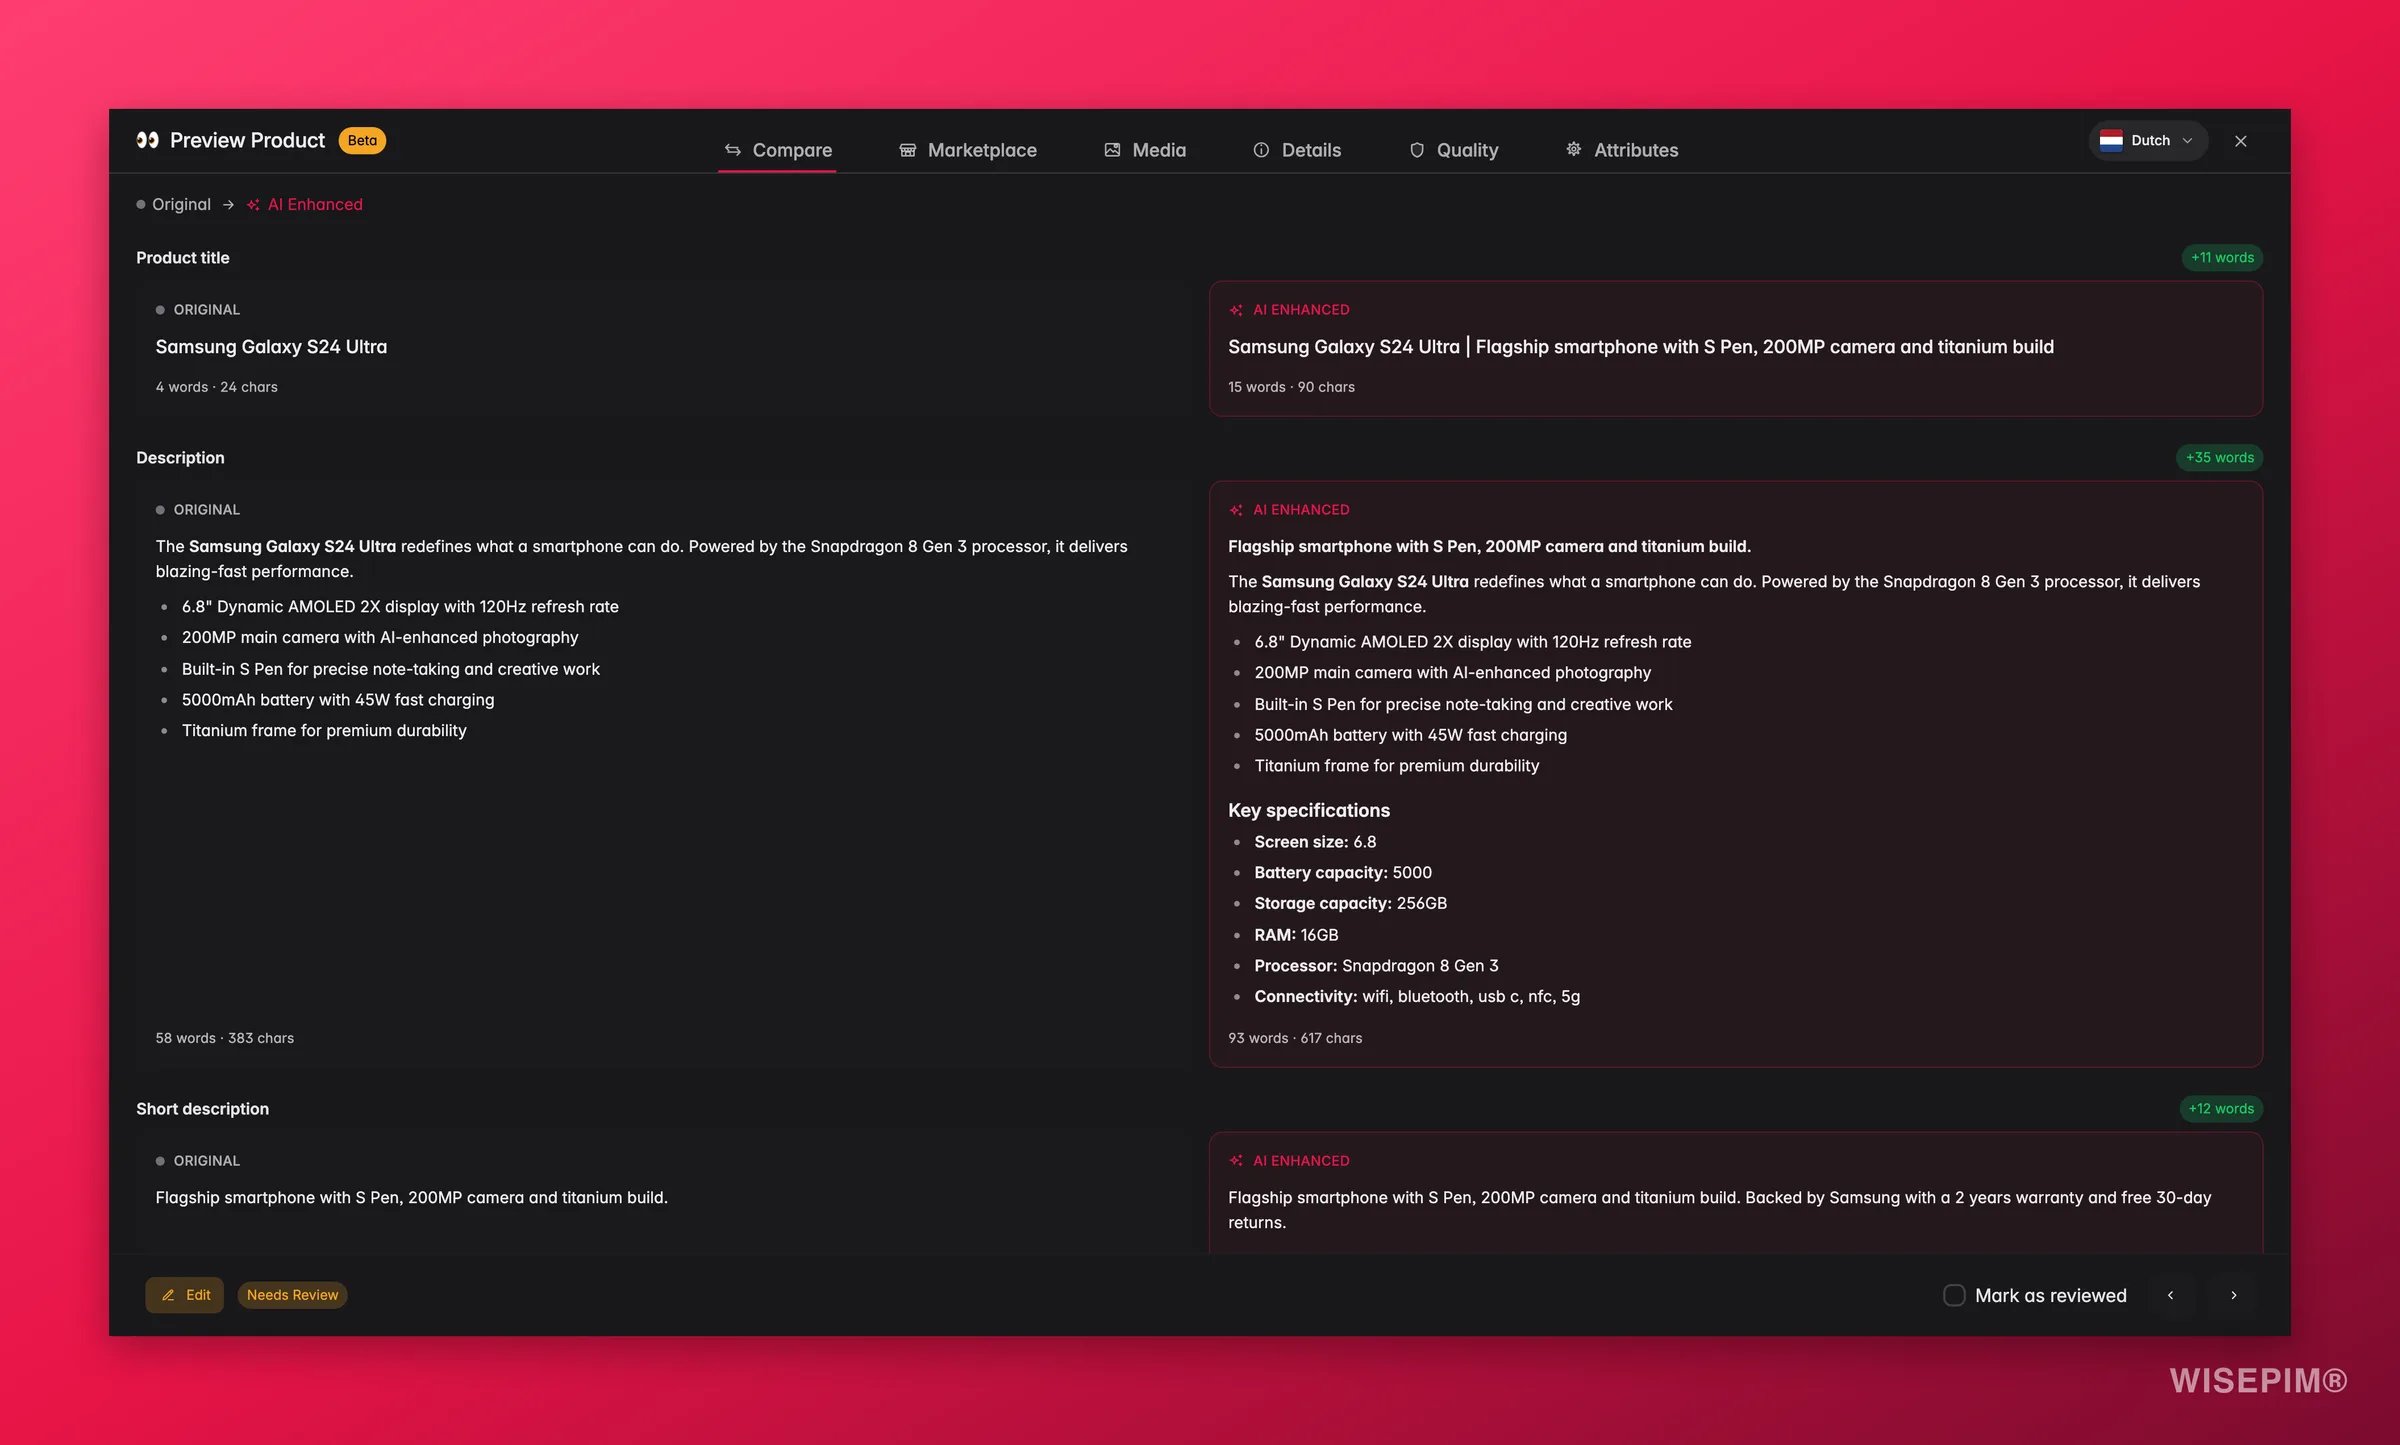
Task: Click the Preview Product eyes logo
Action: click(x=148, y=140)
